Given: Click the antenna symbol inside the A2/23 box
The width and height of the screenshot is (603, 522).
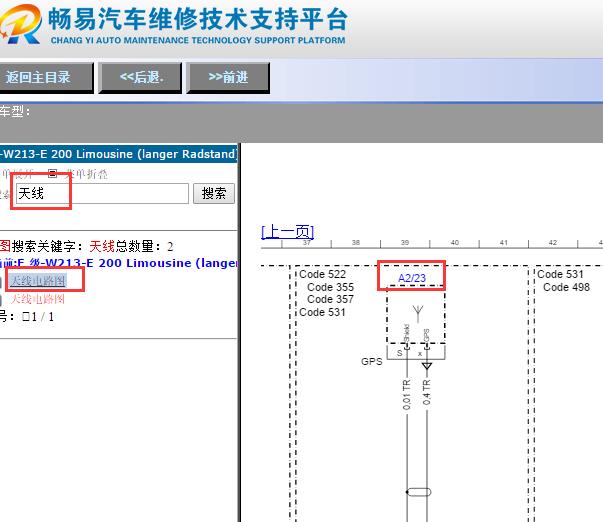Looking at the screenshot, I should pos(418,313).
